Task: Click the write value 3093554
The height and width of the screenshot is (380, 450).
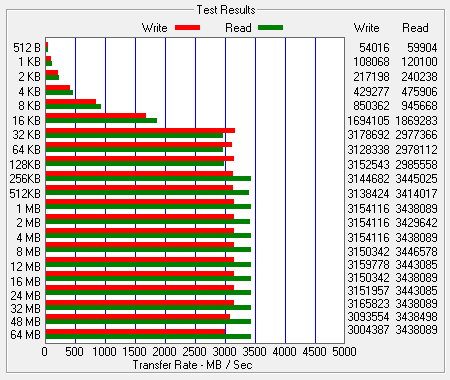Action: tap(368, 316)
